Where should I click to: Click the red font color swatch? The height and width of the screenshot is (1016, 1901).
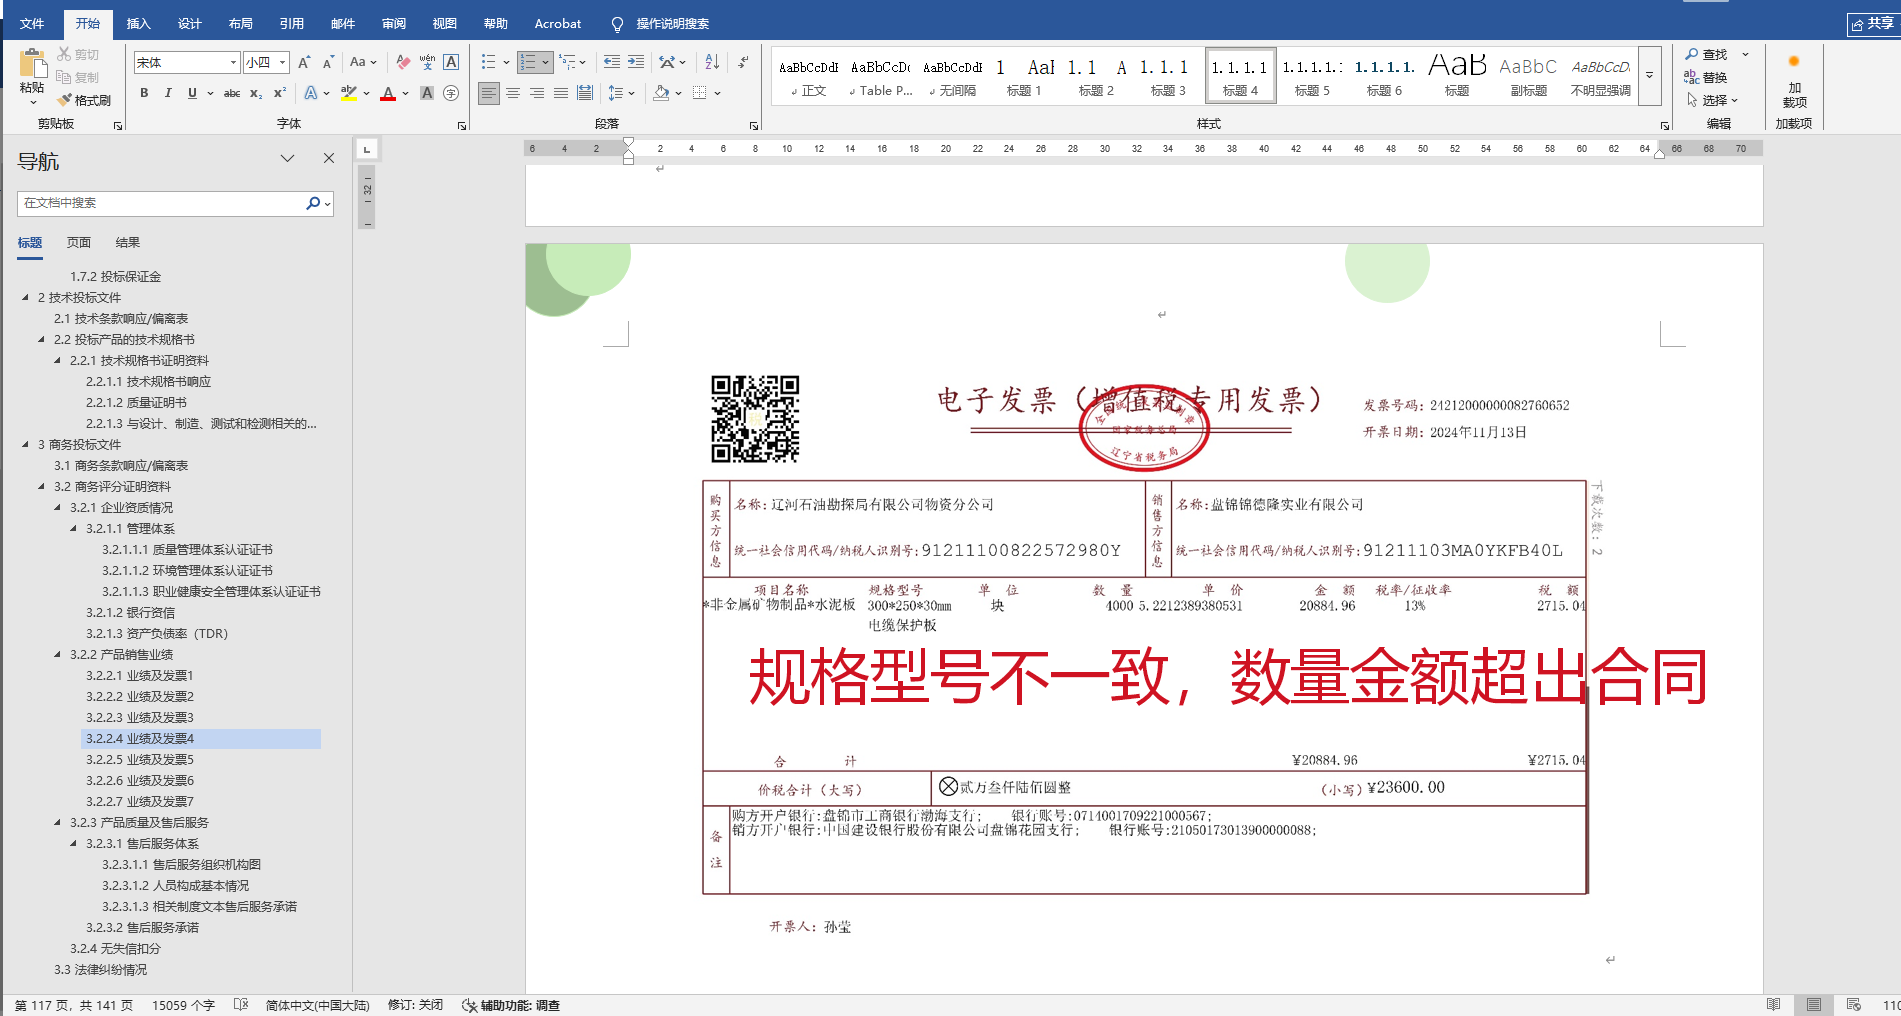[x=388, y=93]
